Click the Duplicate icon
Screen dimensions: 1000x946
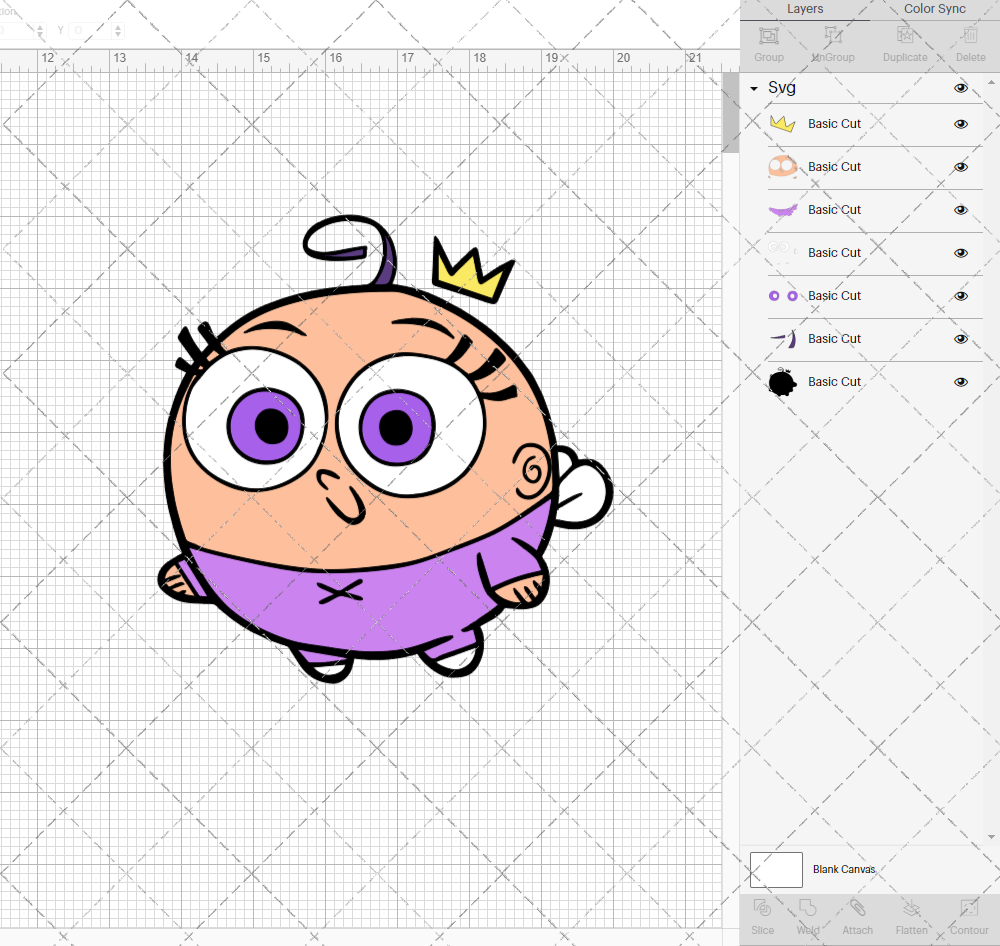[x=904, y=35]
